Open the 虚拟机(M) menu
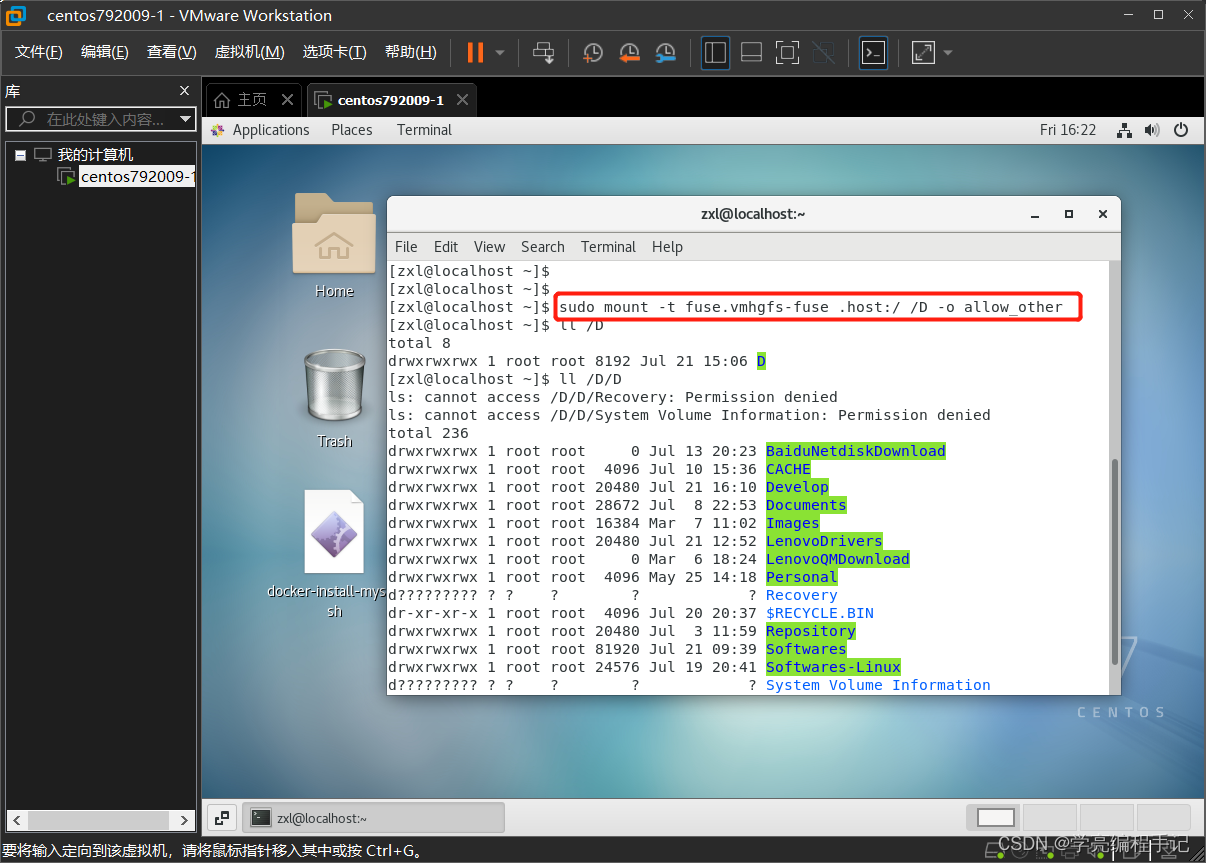1206x863 pixels. click(x=249, y=52)
